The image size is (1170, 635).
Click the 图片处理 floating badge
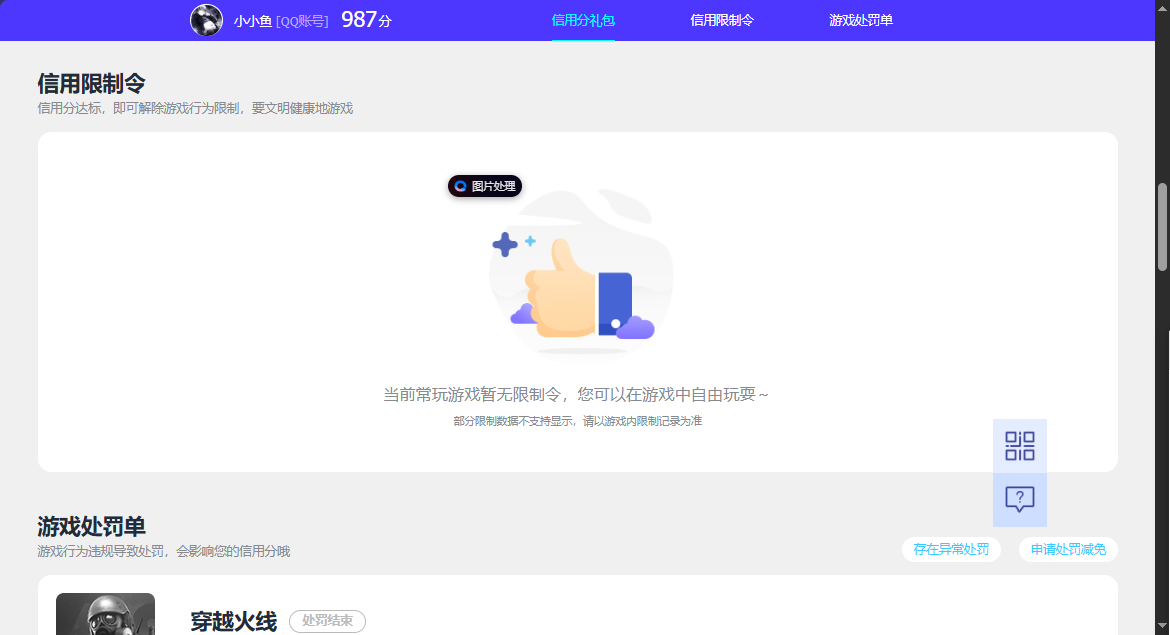[x=485, y=186]
